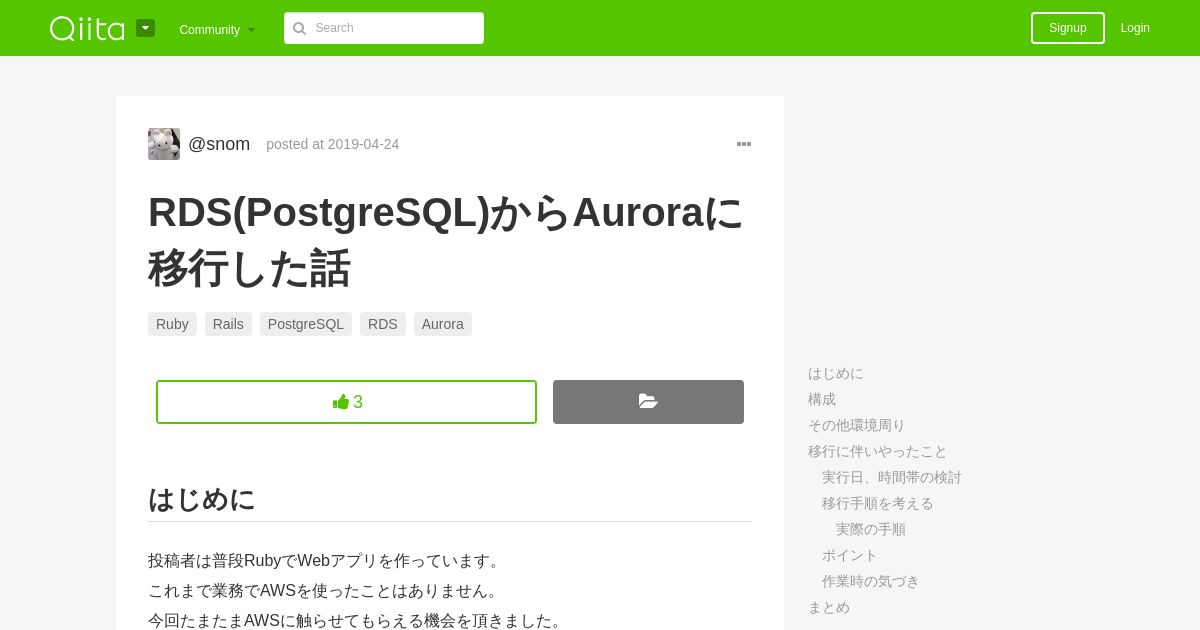Jump to 実際の手順 section
Image resolution: width=1200 pixels, height=630 pixels.
tap(871, 529)
